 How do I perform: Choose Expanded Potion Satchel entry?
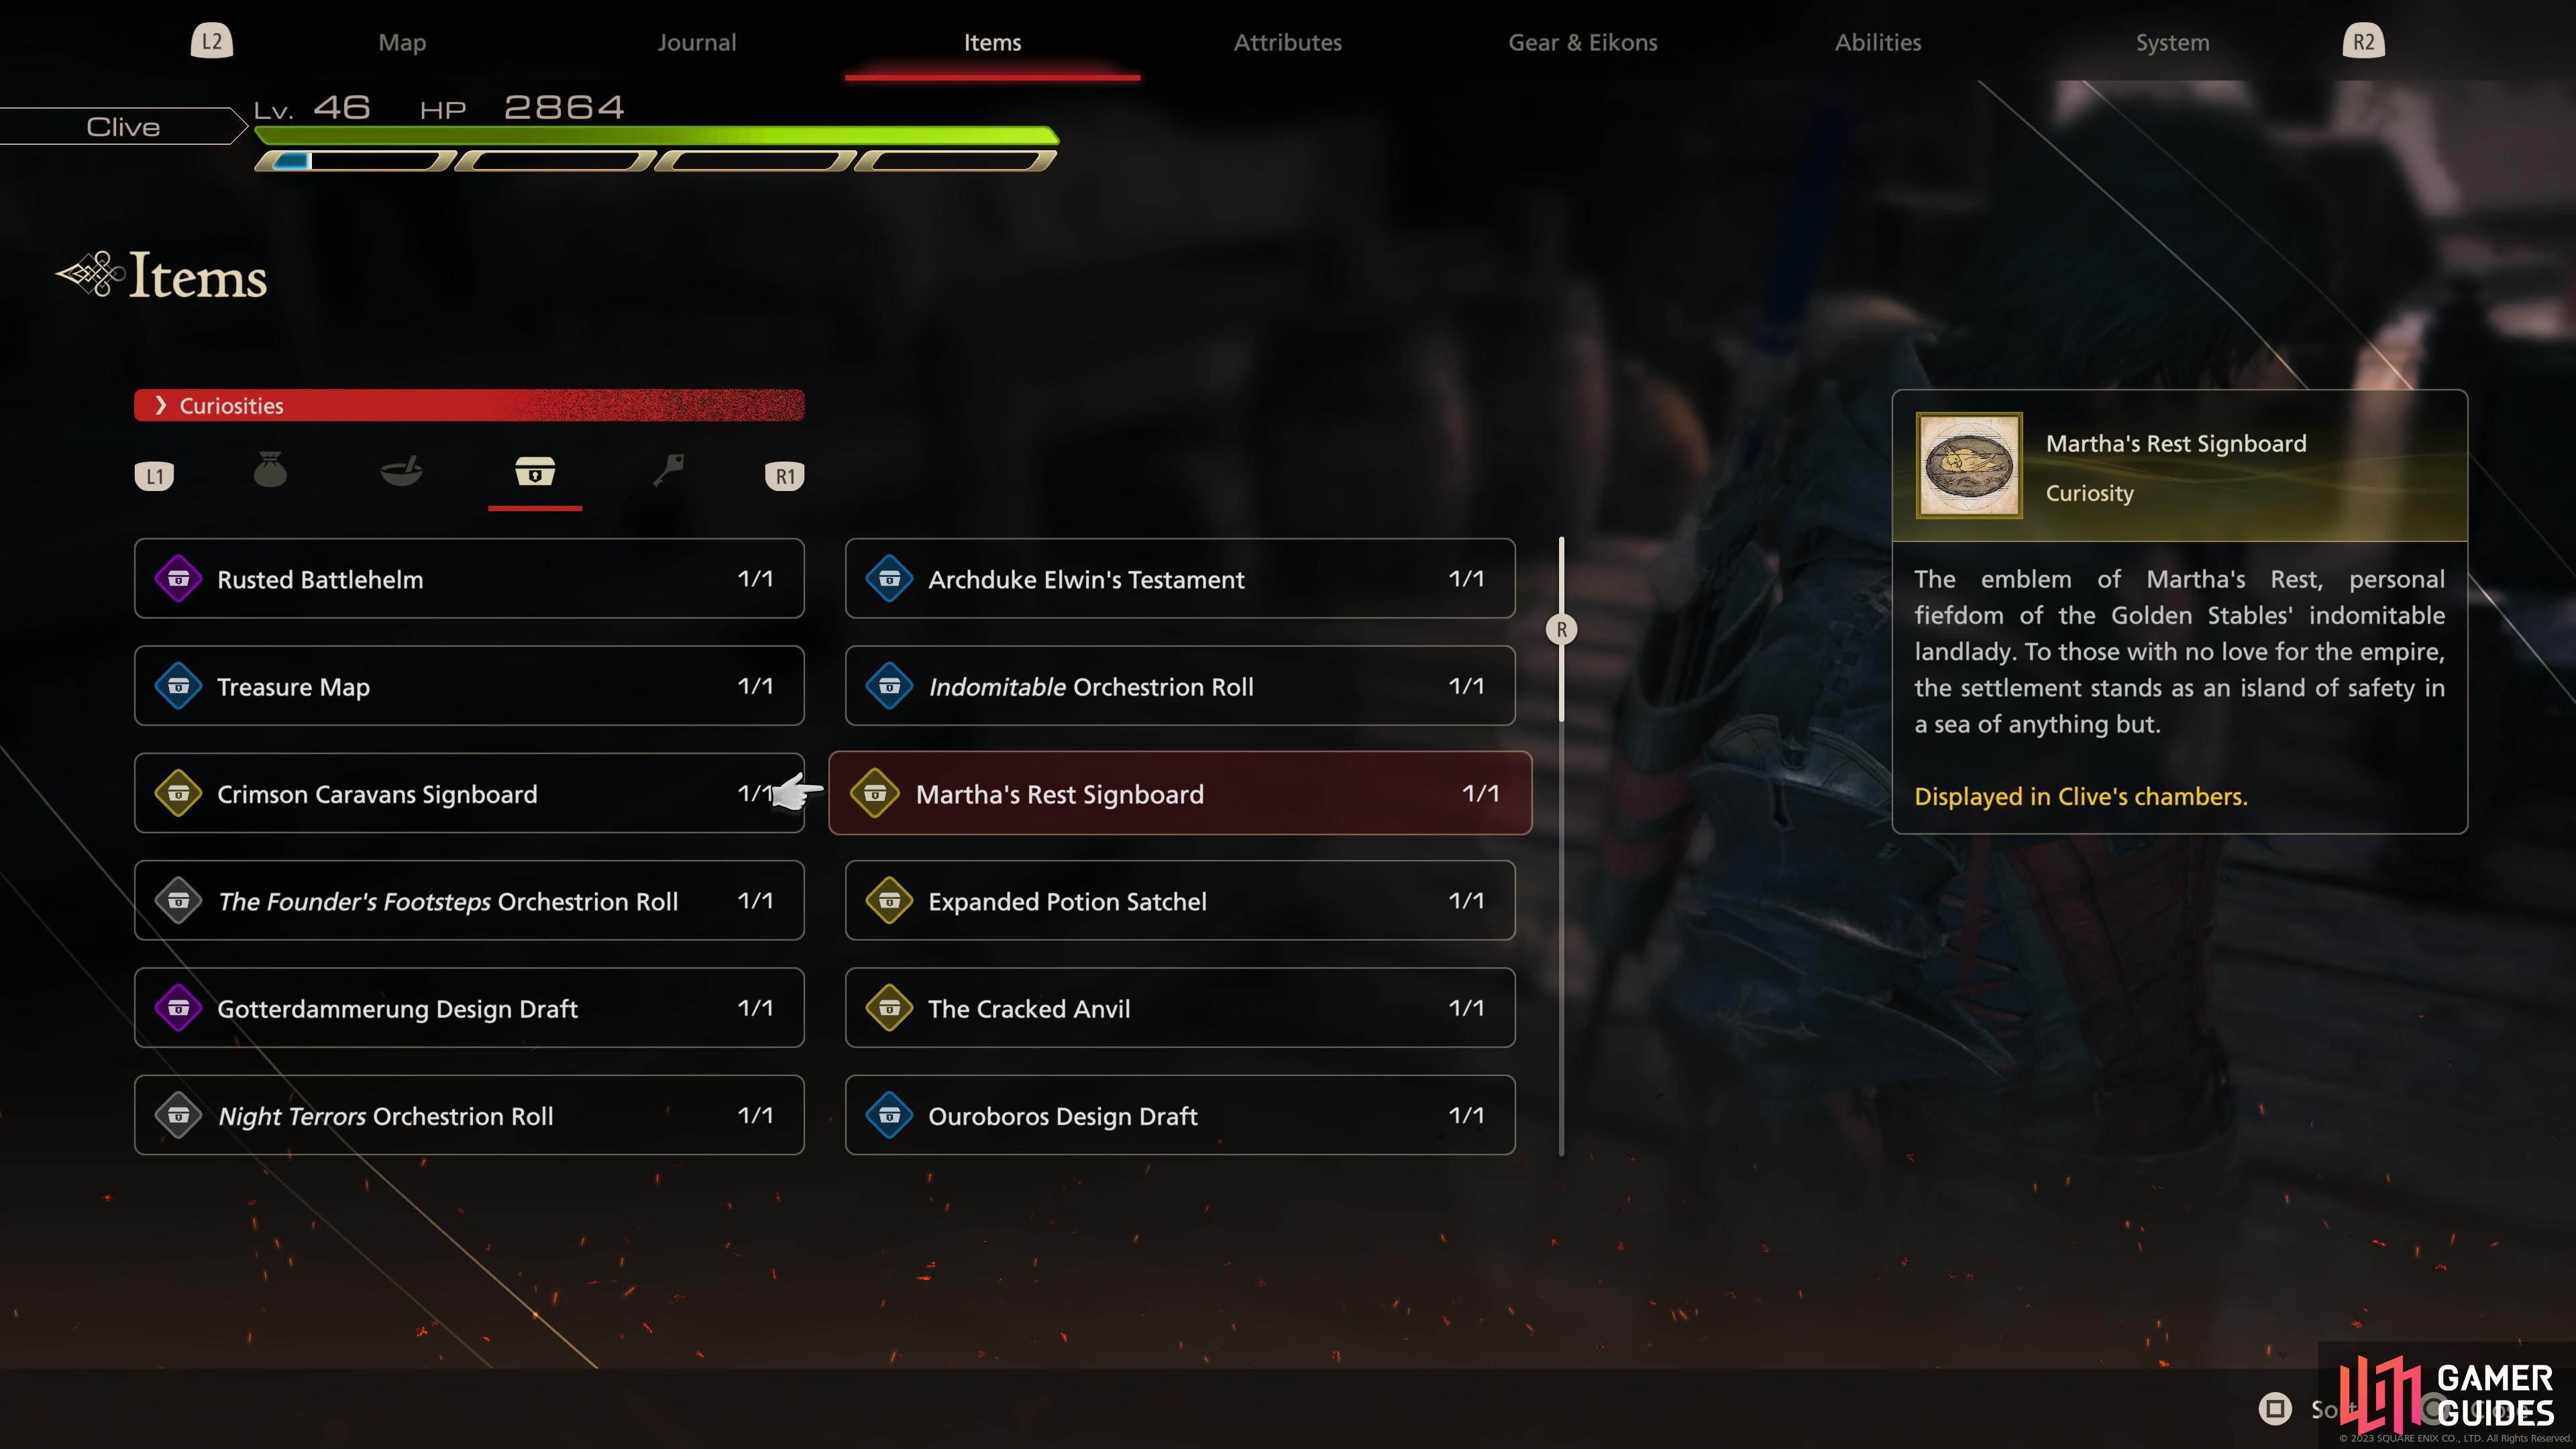pos(1180,901)
